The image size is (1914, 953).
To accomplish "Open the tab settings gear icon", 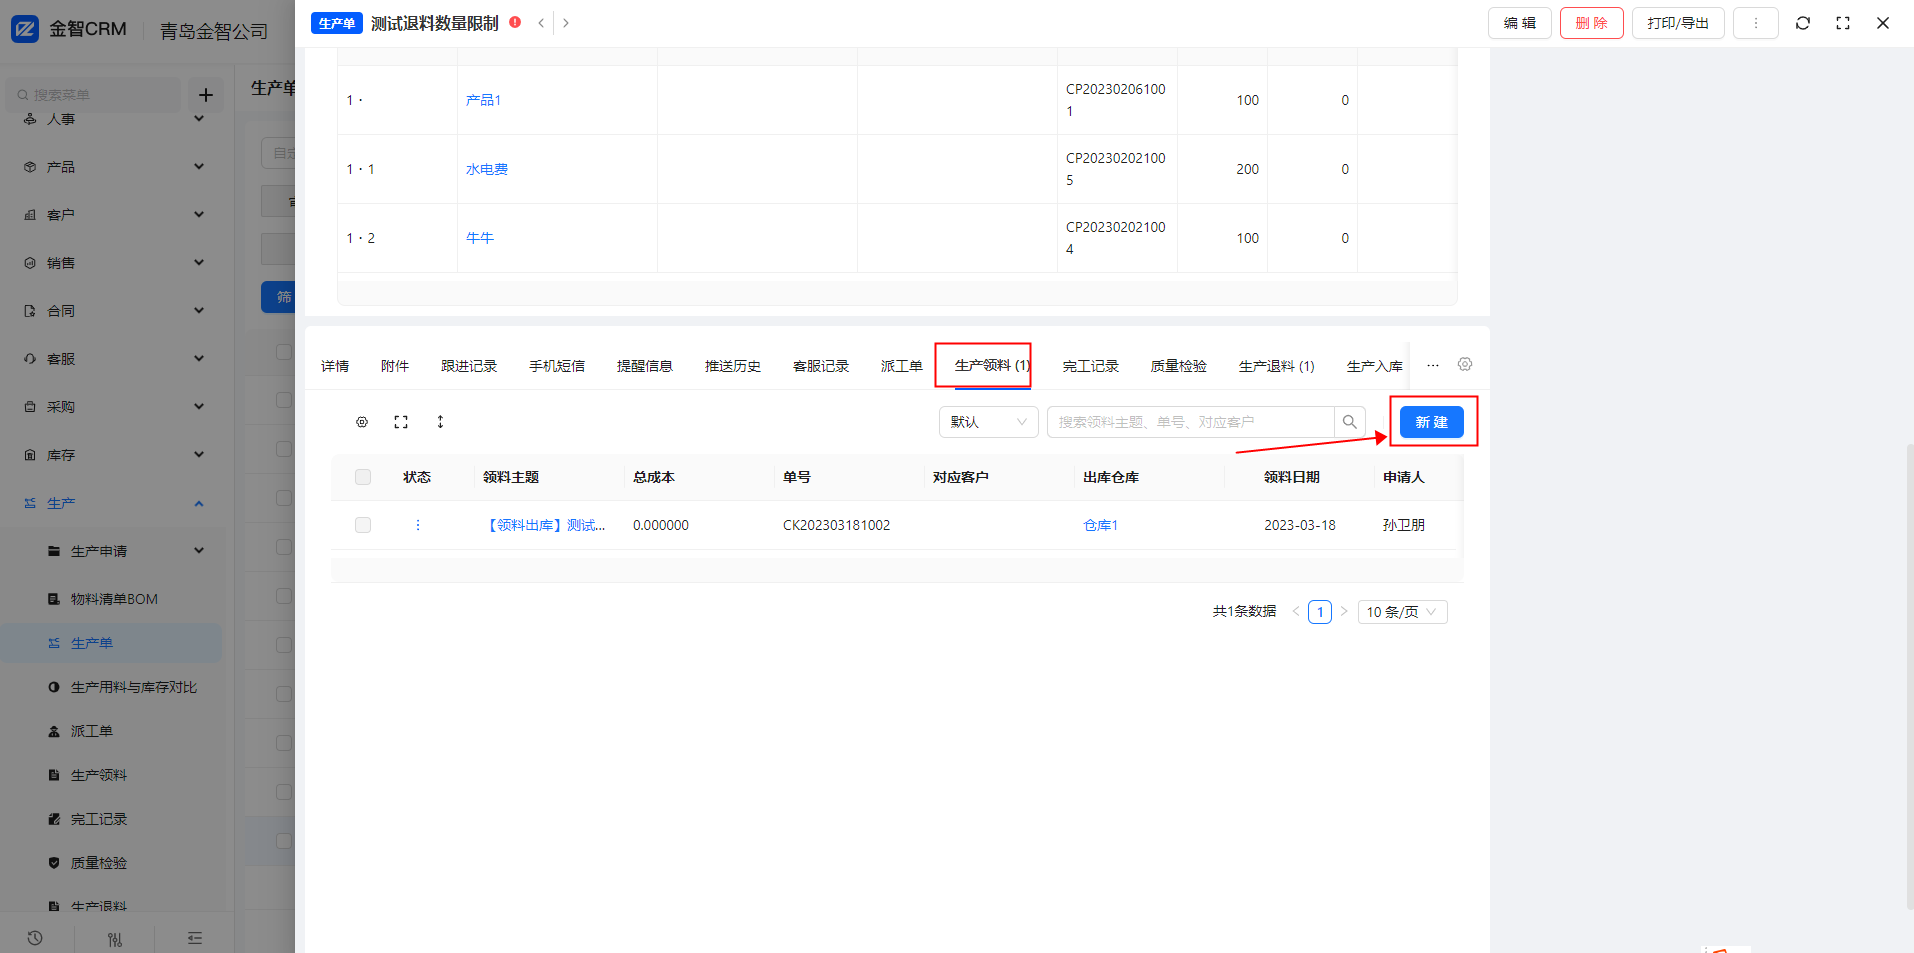I will coord(1464,365).
